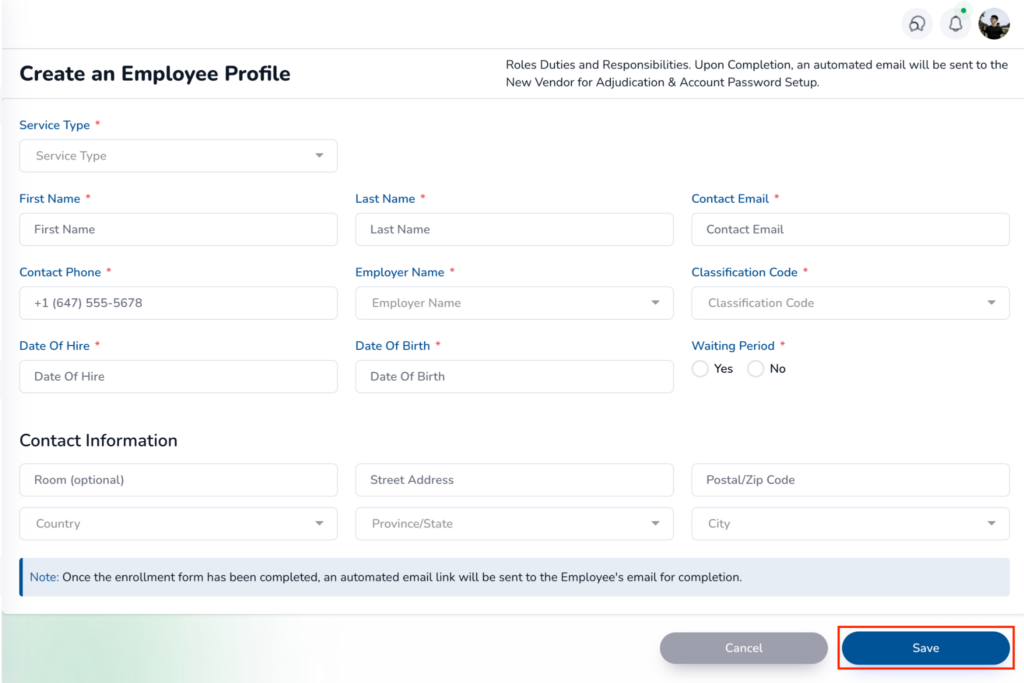Click the Save button
This screenshot has height=683, width=1024.
click(x=925, y=648)
